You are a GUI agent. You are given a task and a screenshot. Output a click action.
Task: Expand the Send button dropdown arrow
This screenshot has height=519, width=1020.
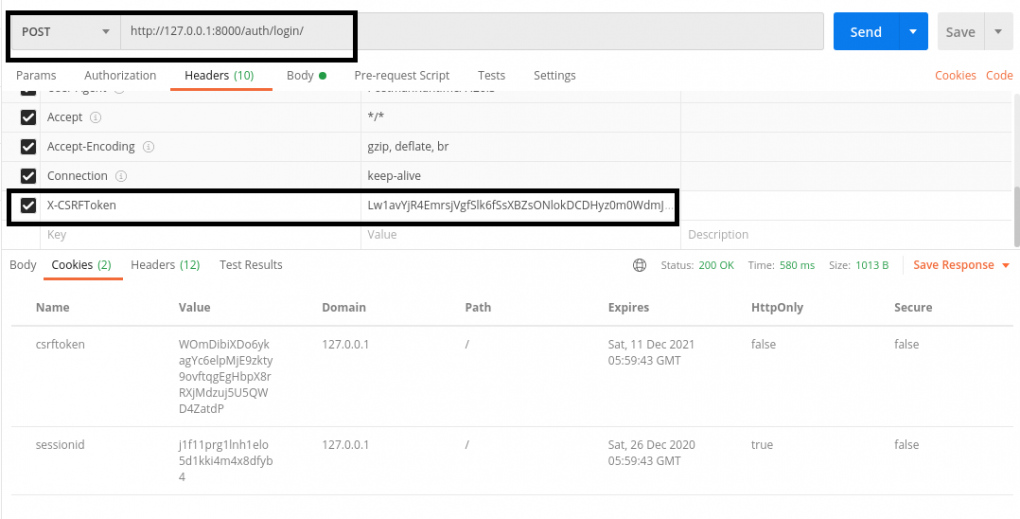coord(912,32)
